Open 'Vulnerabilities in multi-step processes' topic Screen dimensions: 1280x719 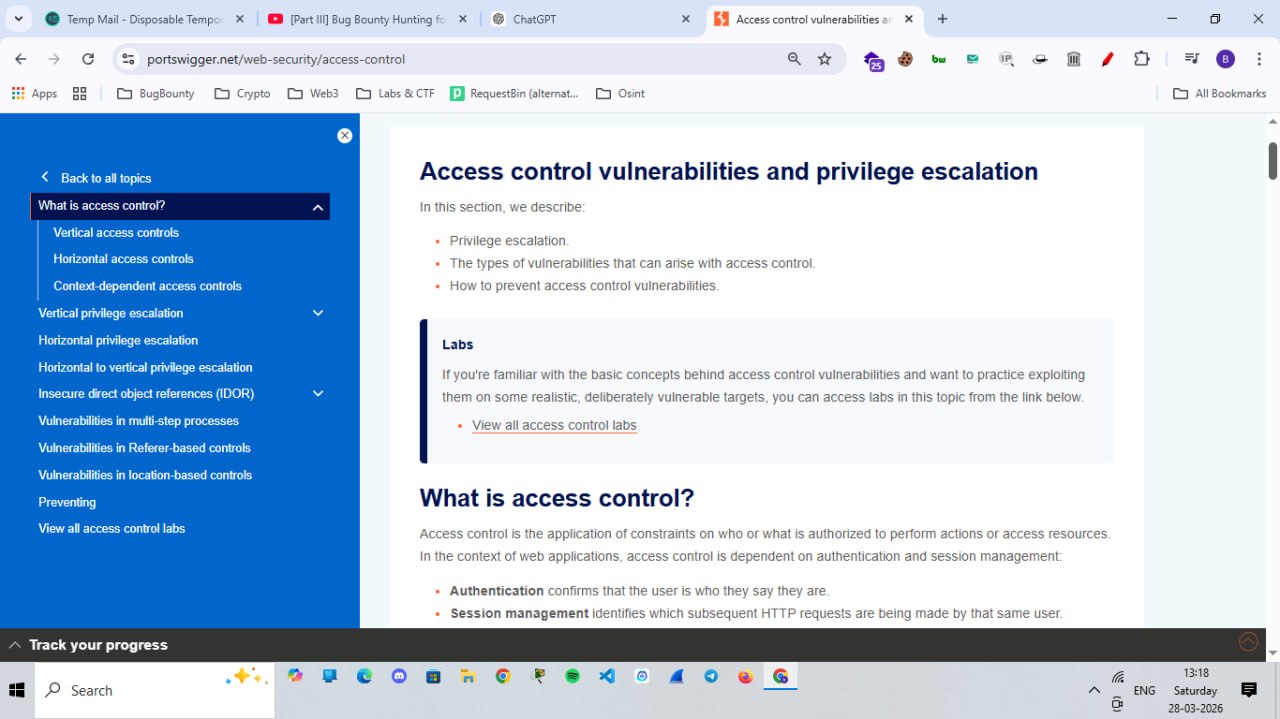pos(138,421)
